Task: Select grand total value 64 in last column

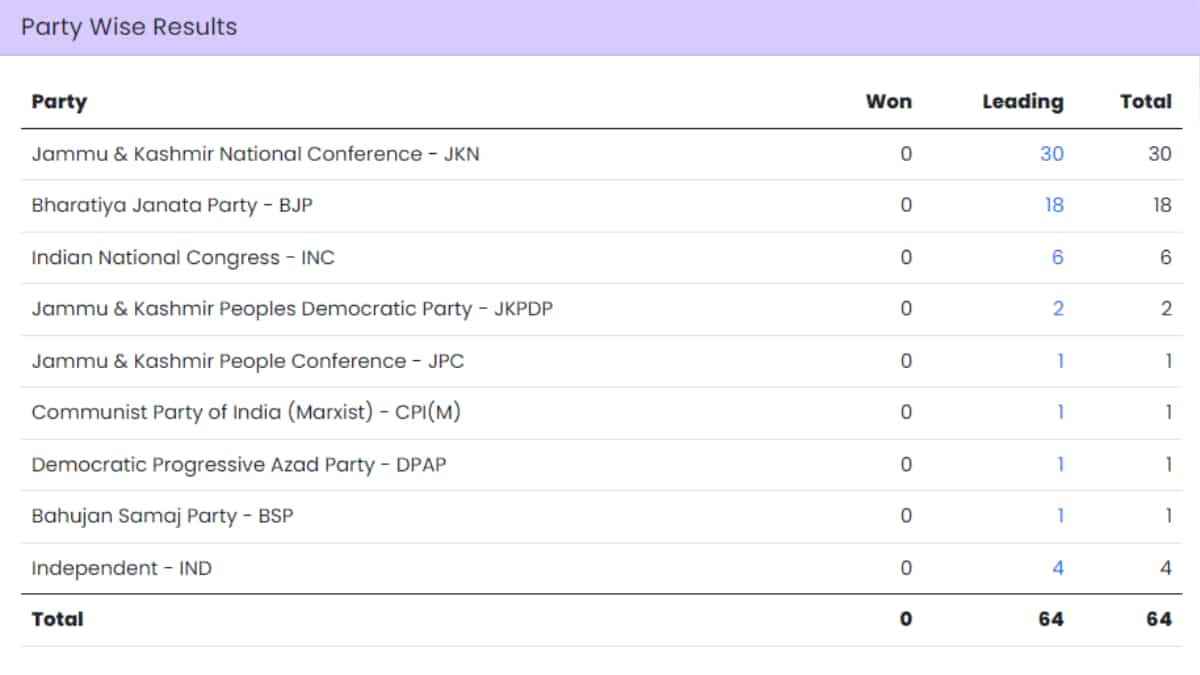Action: tap(1159, 619)
